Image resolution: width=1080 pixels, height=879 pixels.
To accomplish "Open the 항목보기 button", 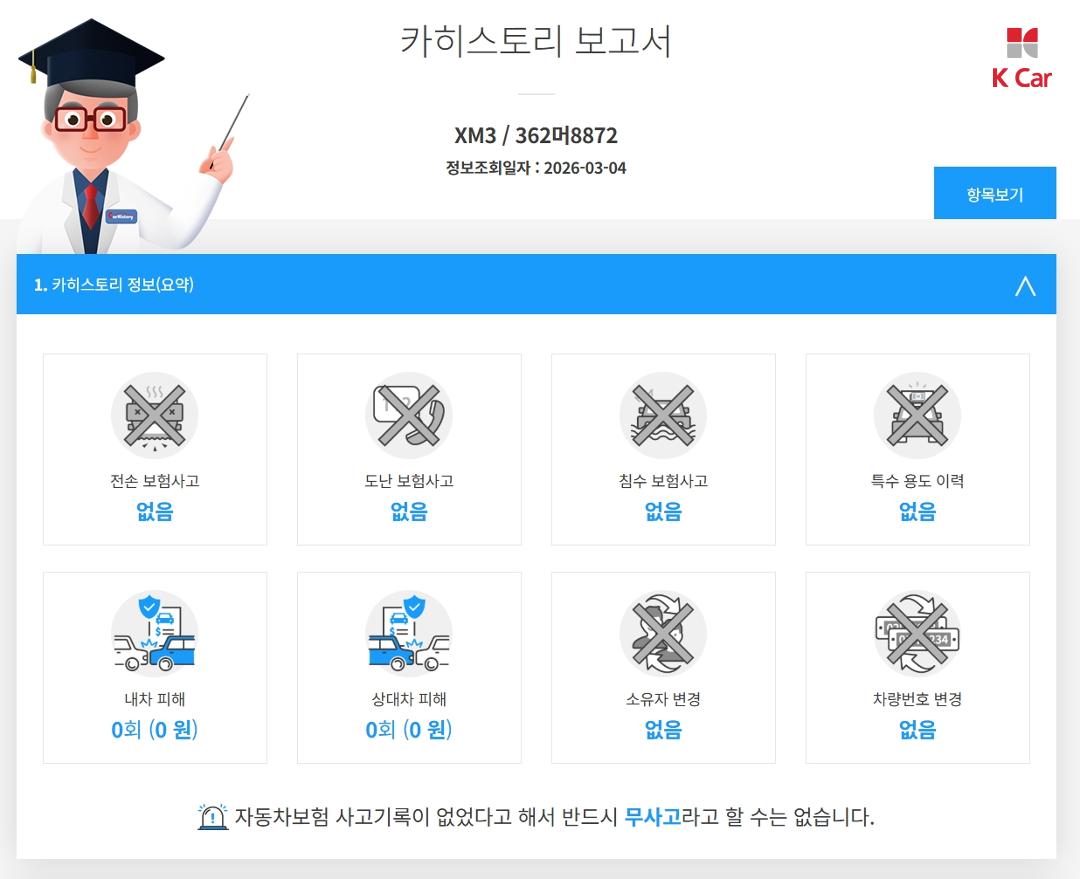I will point(995,193).
